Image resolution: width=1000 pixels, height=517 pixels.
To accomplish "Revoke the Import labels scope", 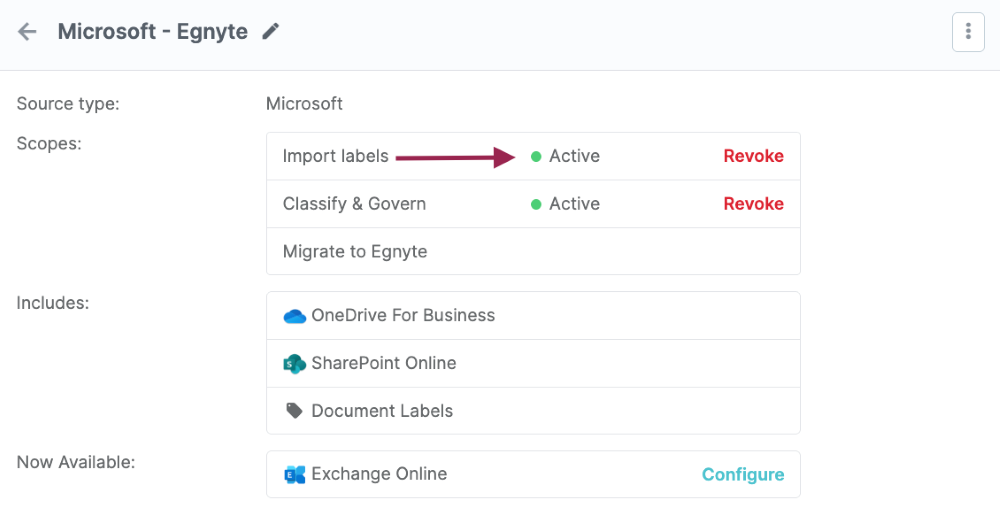I will (753, 156).
